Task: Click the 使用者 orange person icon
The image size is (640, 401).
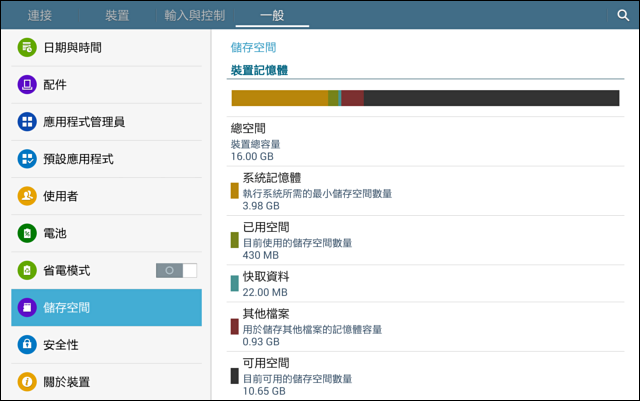Action: (27, 196)
